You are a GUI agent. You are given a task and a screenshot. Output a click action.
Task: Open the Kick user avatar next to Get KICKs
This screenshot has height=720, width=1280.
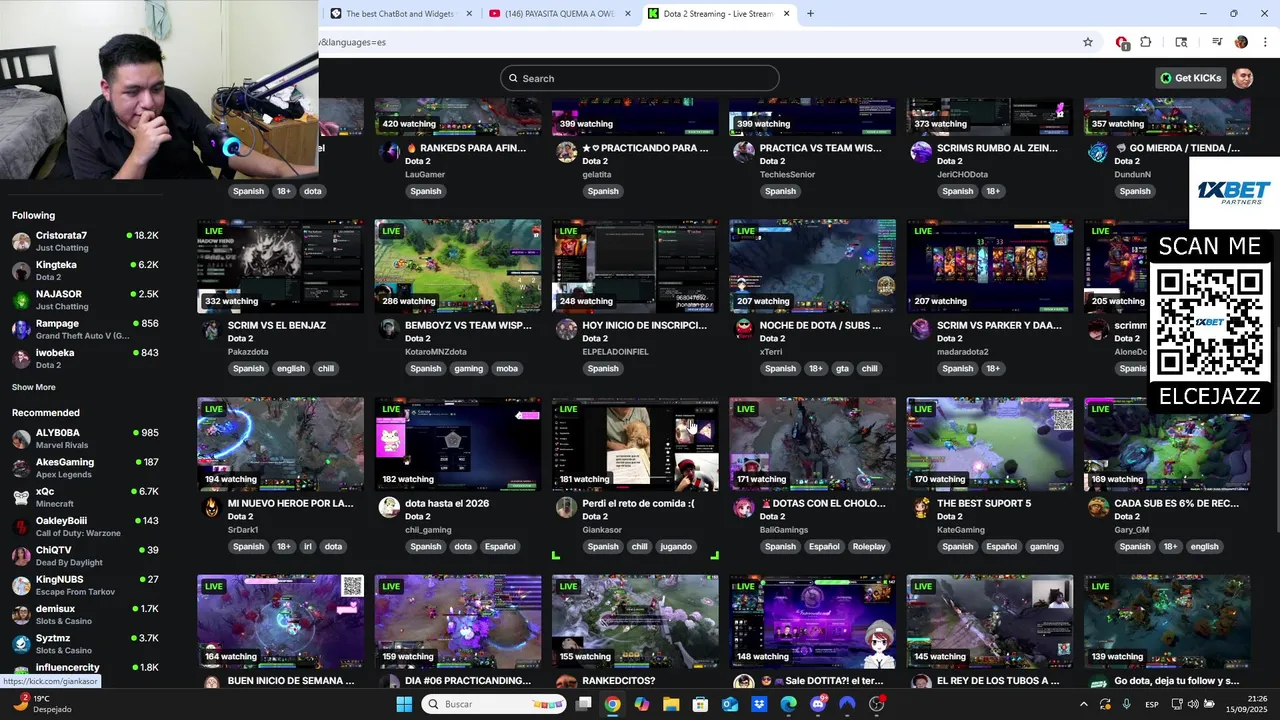click(x=1243, y=78)
